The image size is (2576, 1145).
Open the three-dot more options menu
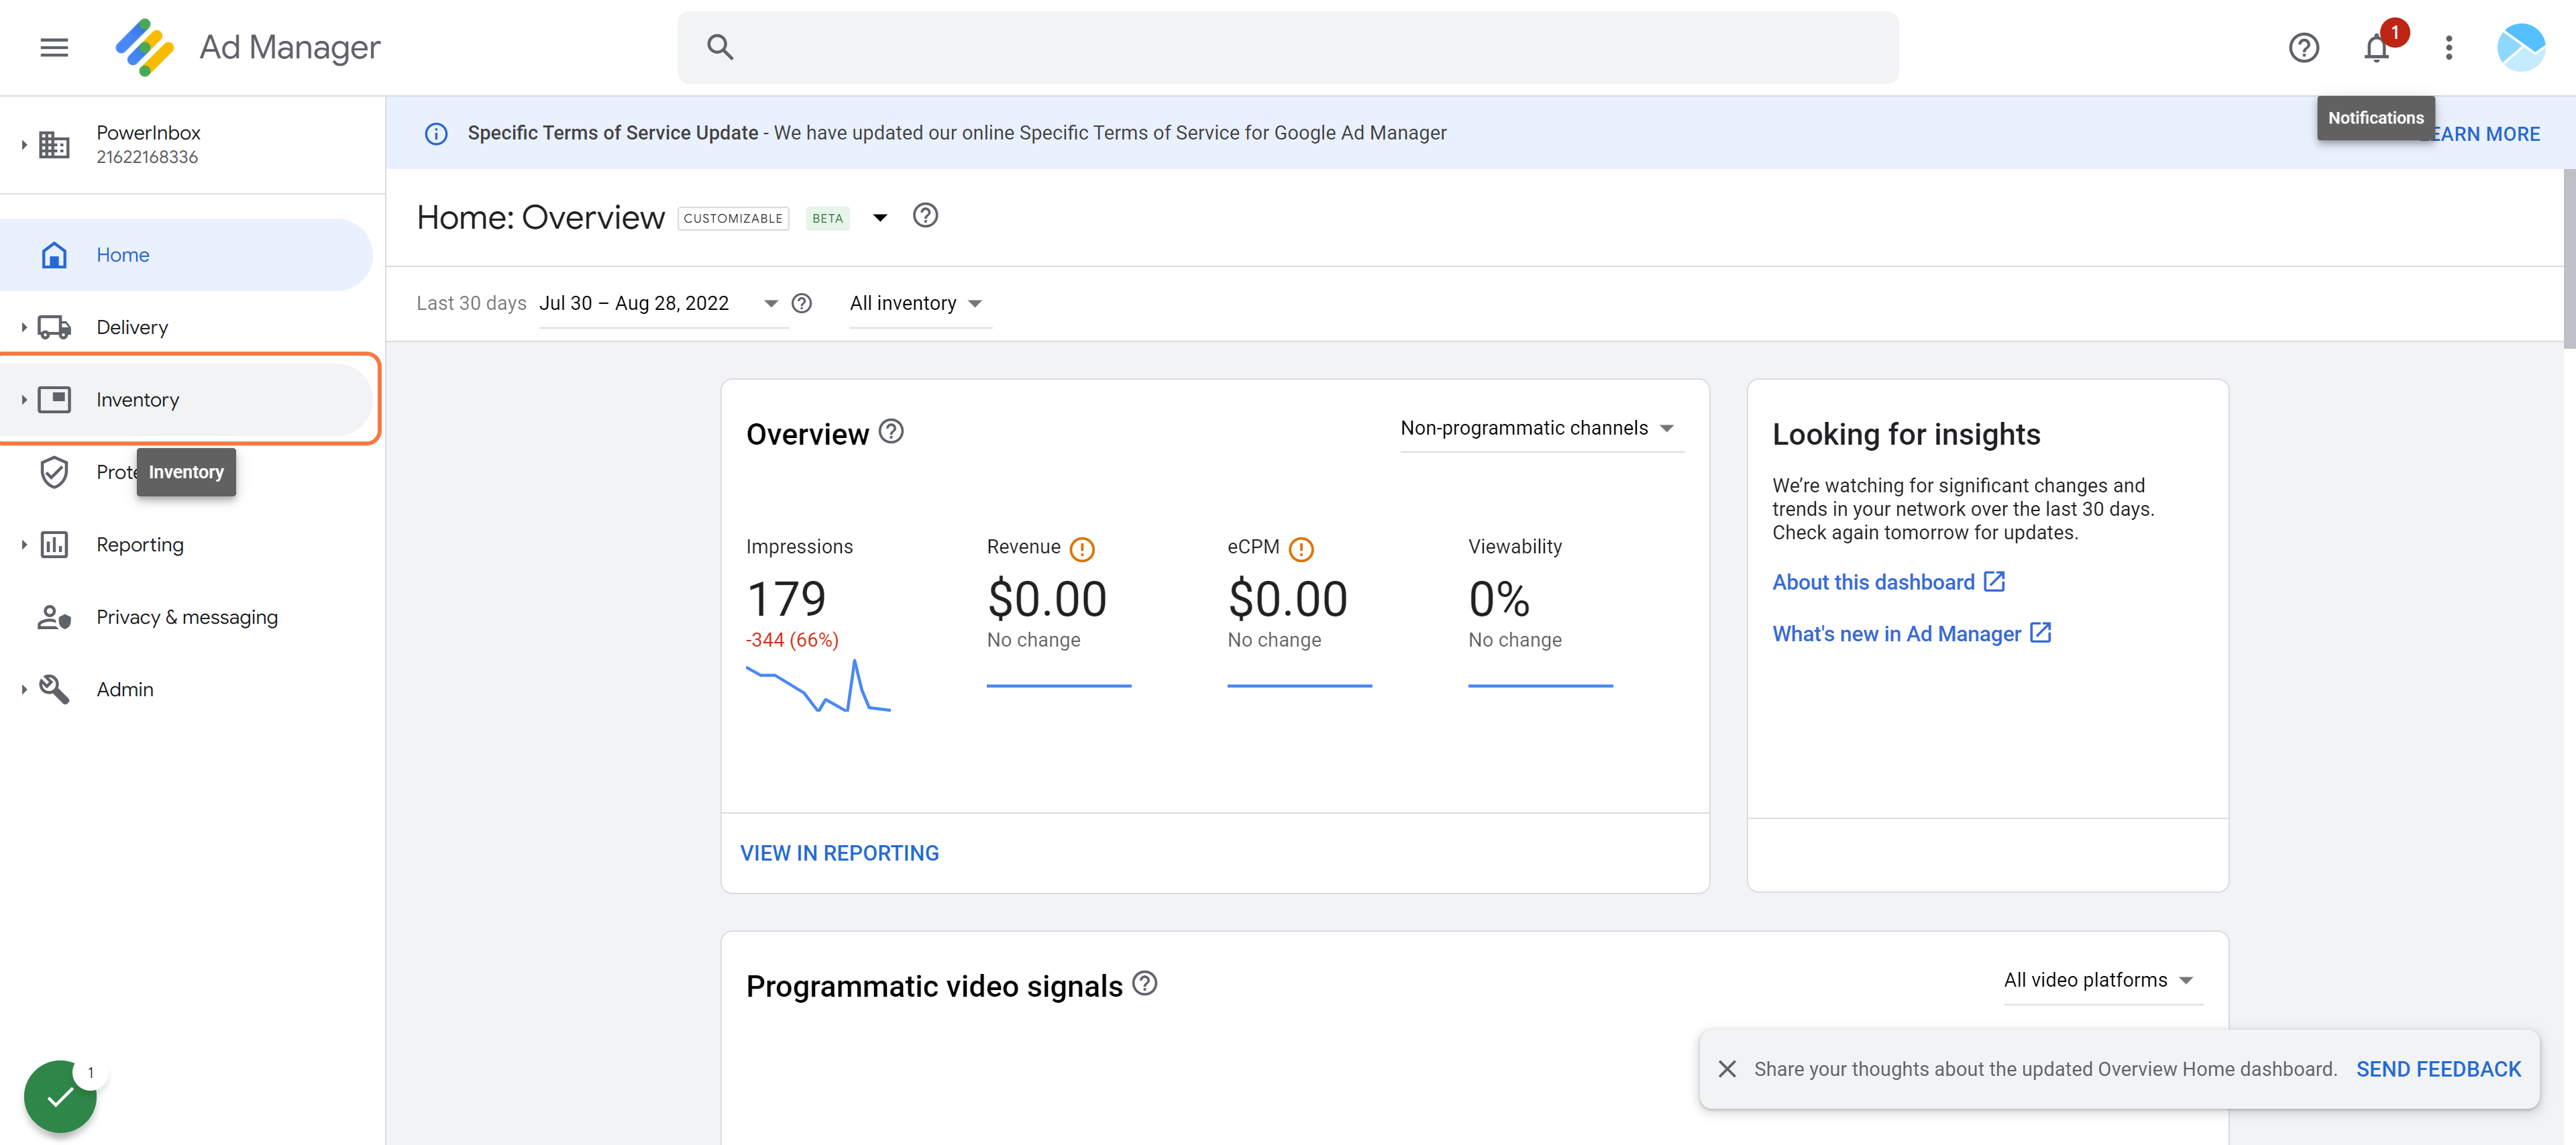coord(2449,47)
